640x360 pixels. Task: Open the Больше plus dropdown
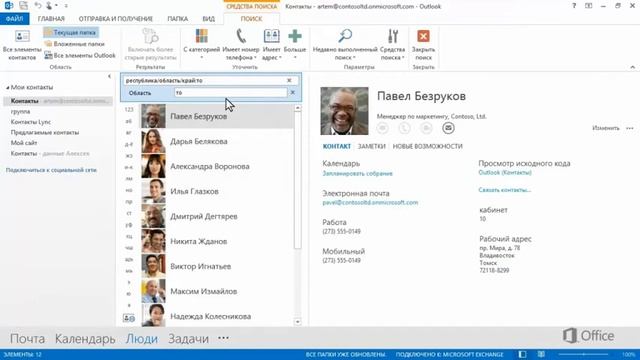click(x=295, y=44)
